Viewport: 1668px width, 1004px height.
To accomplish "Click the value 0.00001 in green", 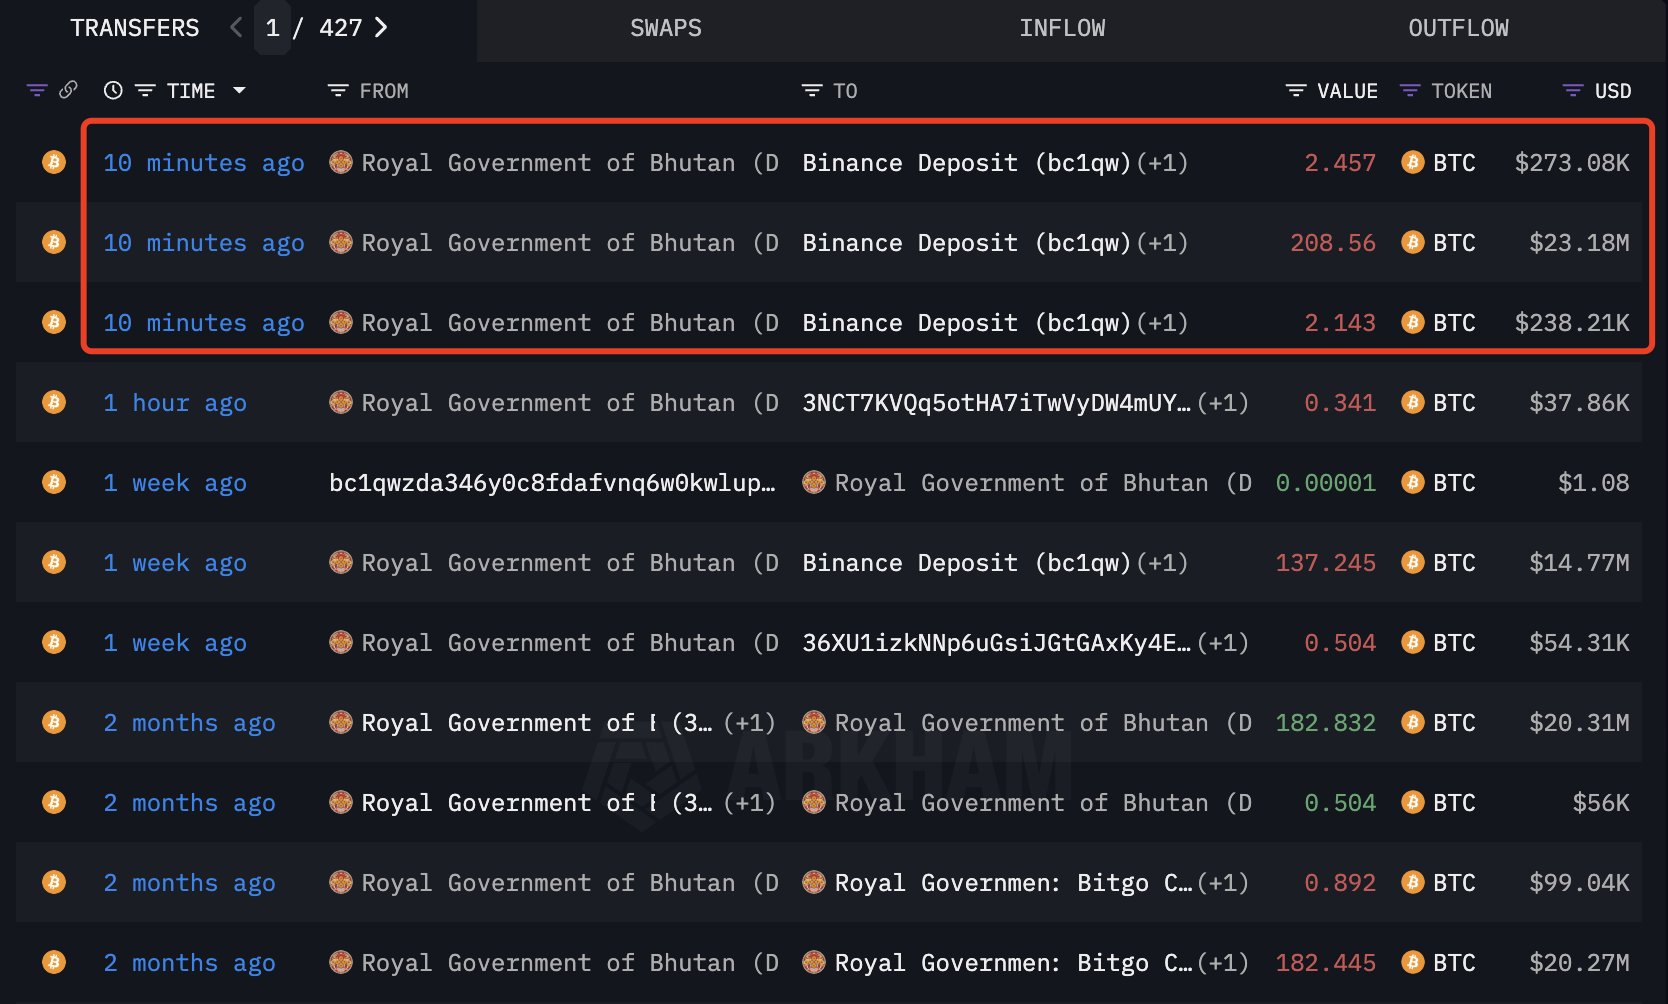I will [x=1325, y=483].
